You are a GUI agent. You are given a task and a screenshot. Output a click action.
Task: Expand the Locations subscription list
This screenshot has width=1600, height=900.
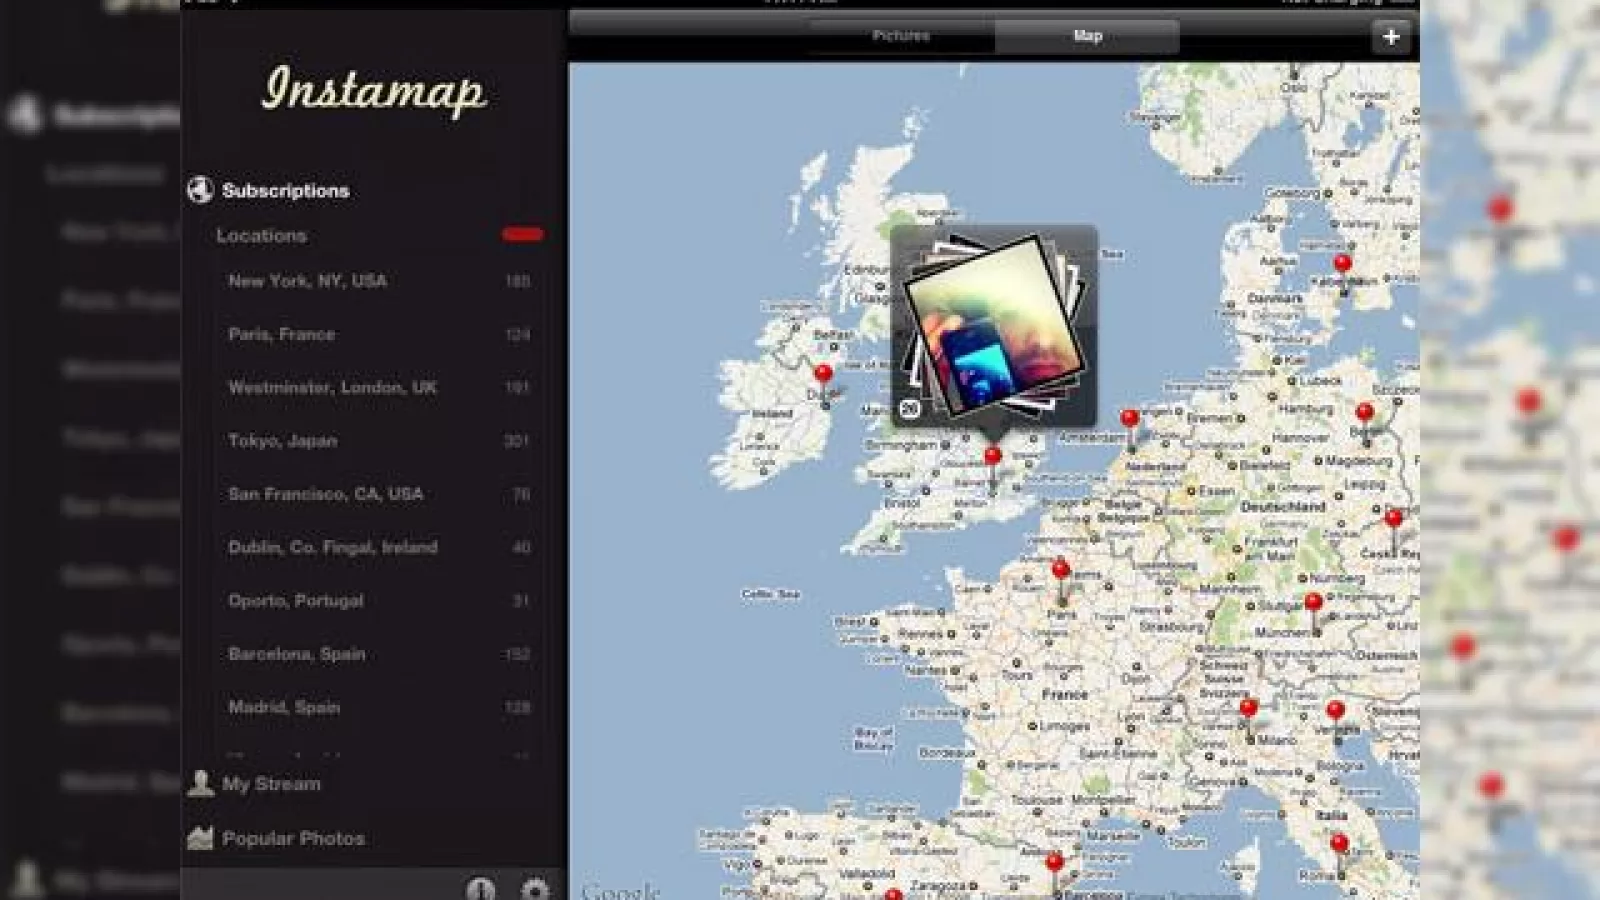pos(261,235)
